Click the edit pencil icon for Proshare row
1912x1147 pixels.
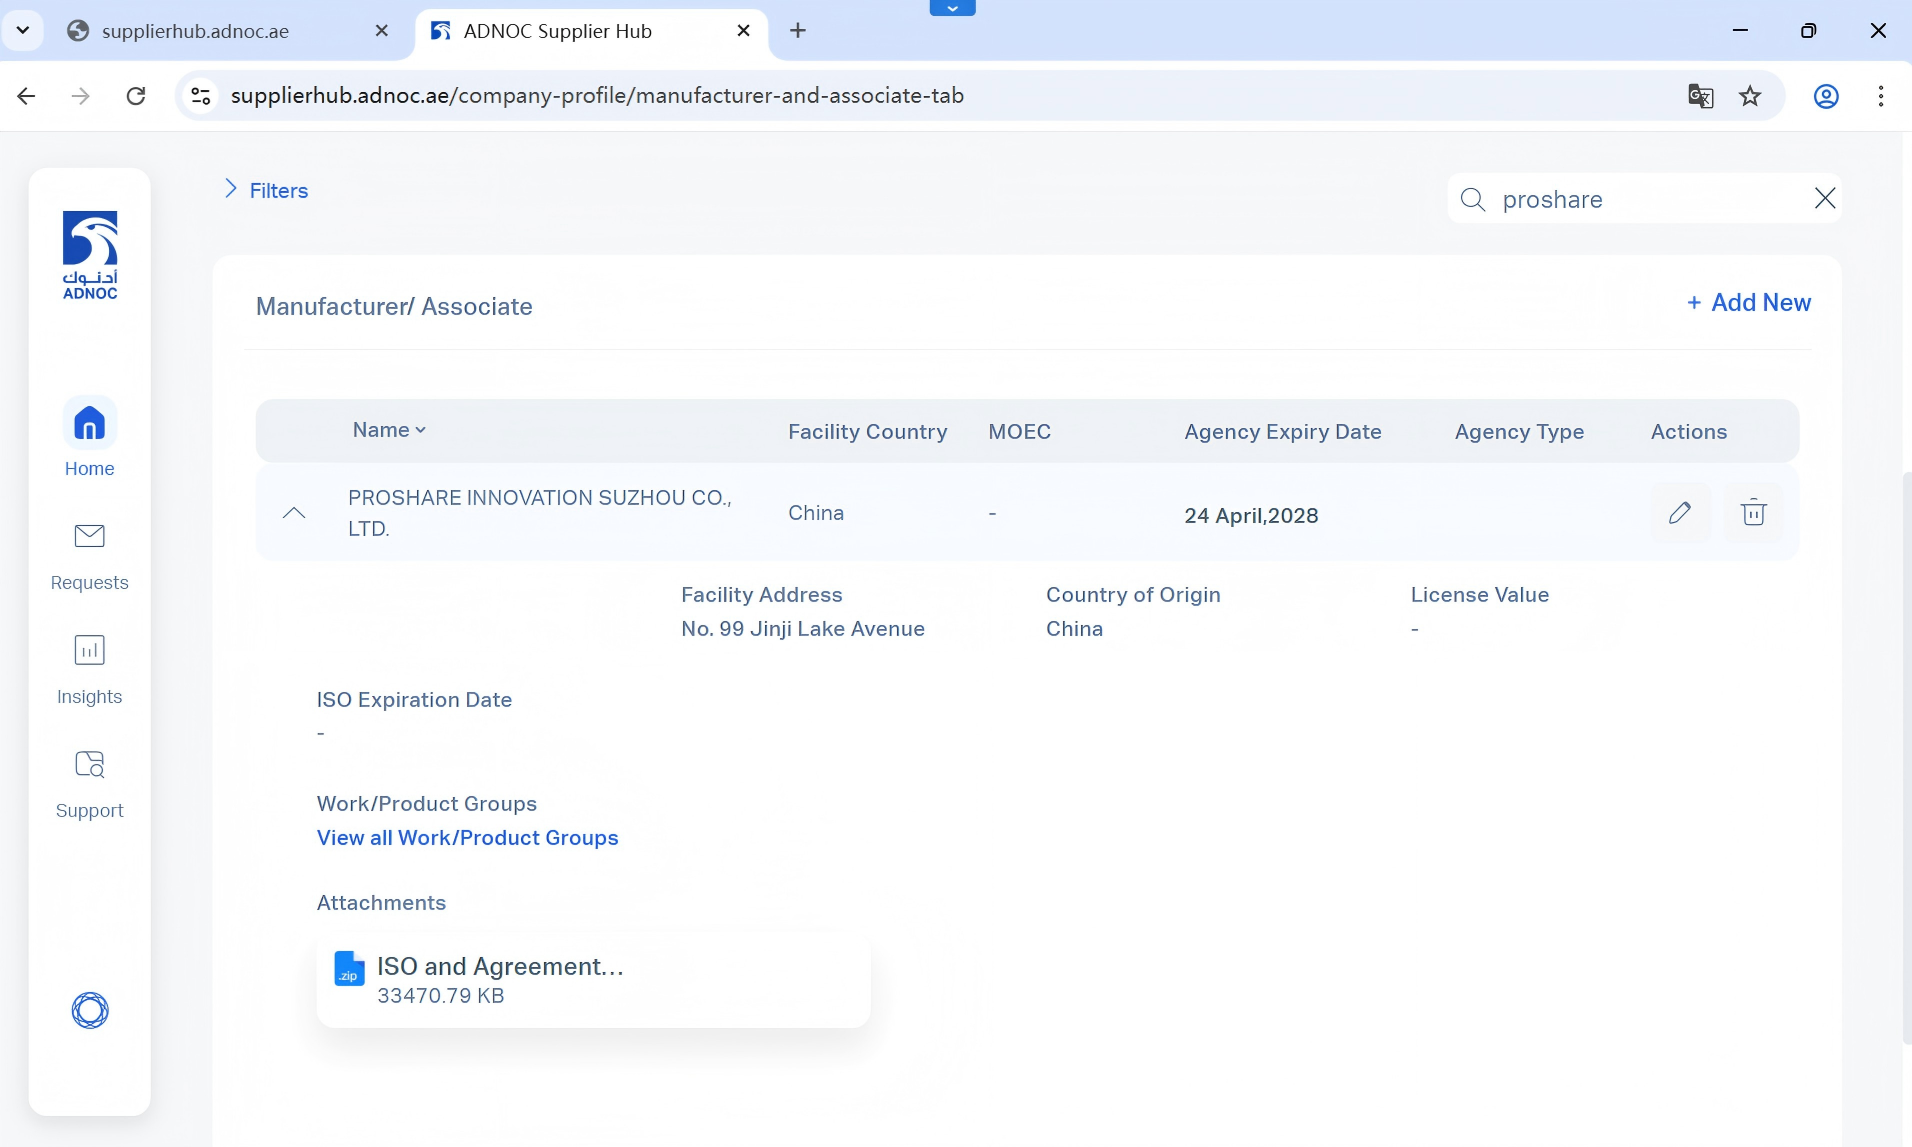[1680, 513]
